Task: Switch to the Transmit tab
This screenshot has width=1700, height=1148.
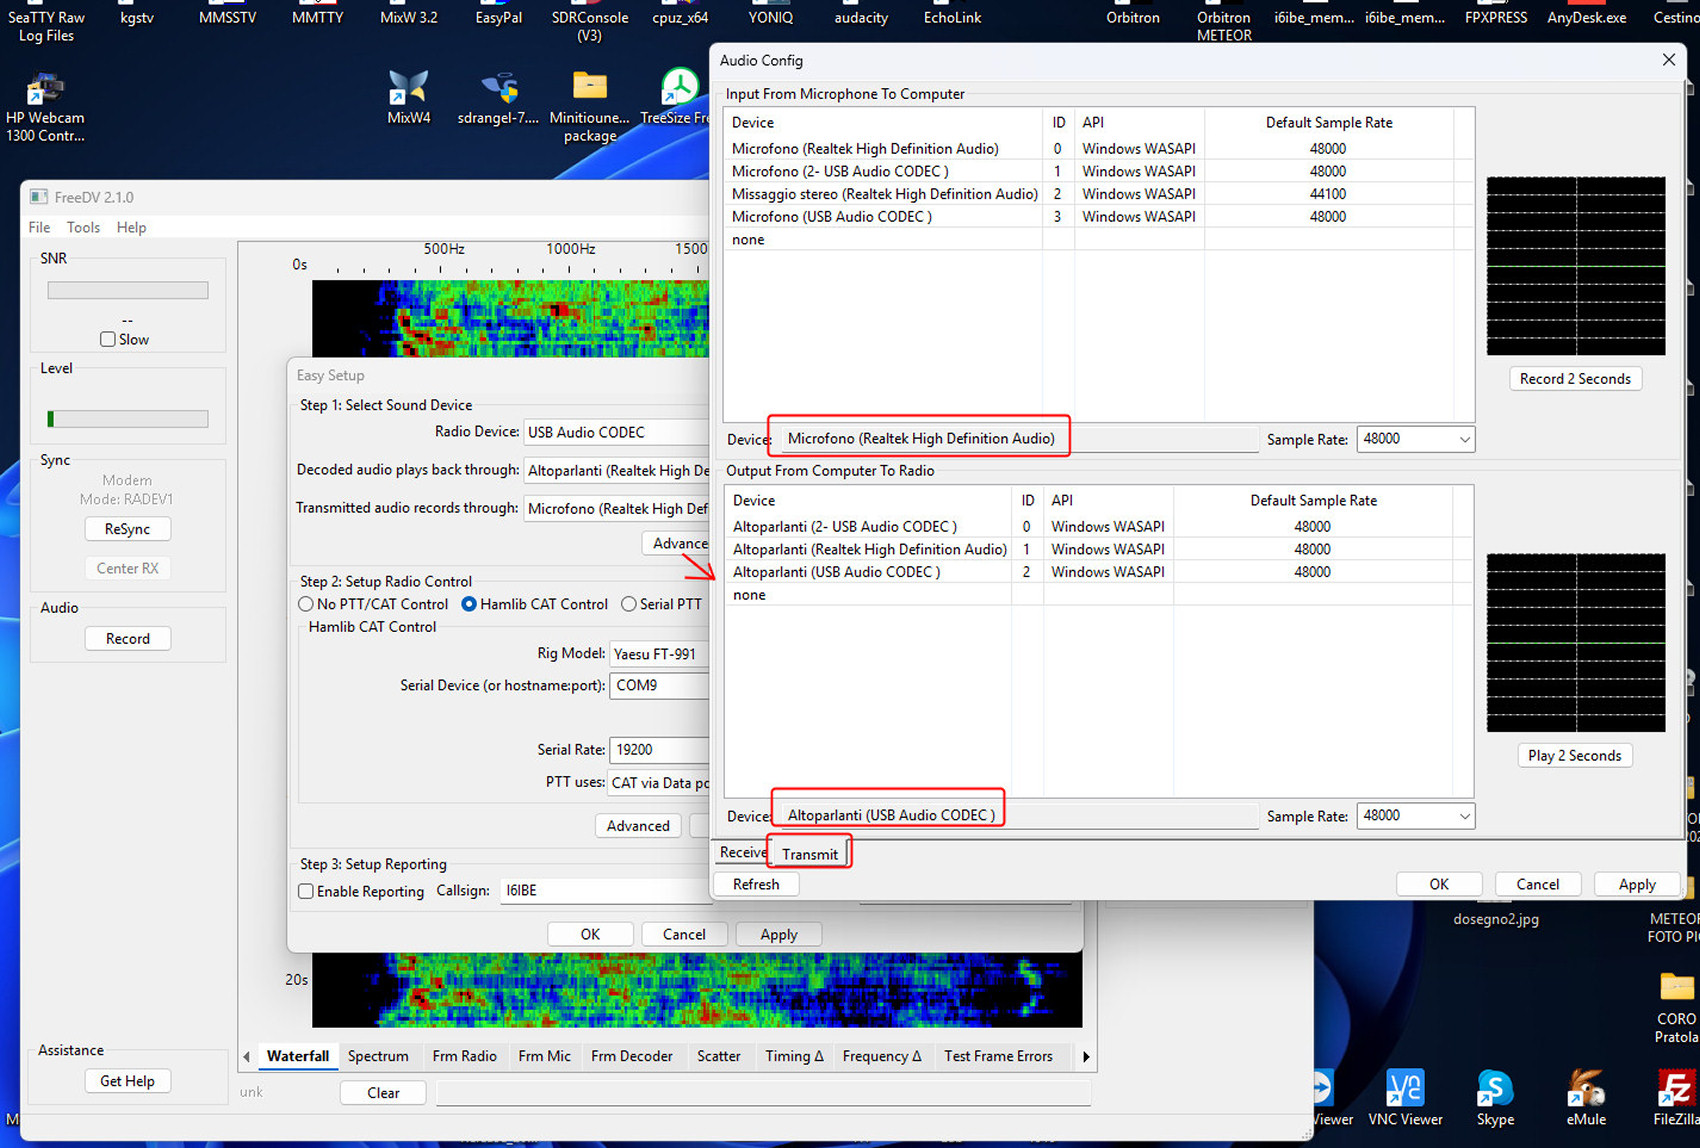Action: coord(809,854)
